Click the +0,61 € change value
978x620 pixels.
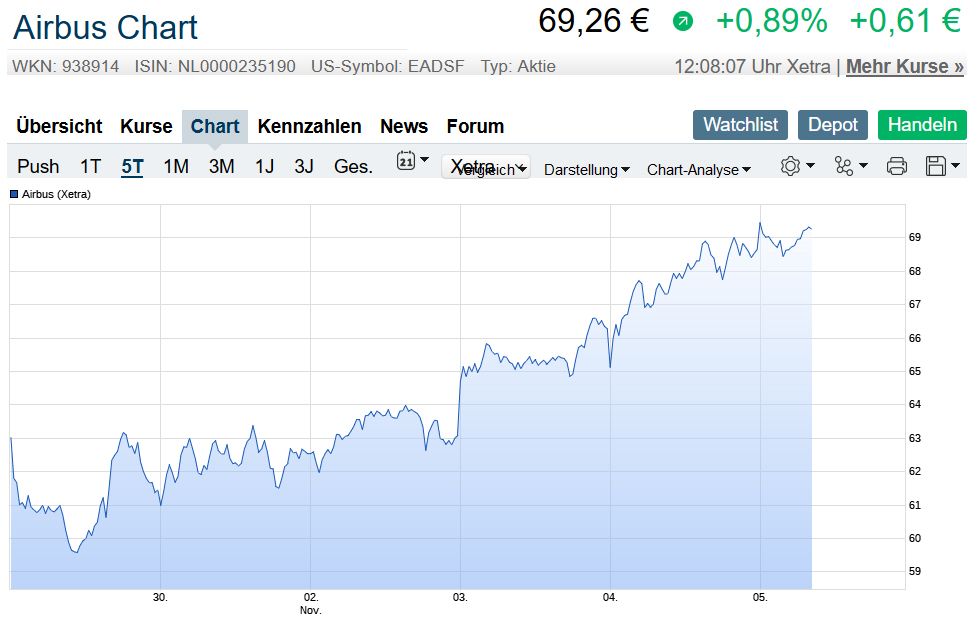[x=905, y=21]
